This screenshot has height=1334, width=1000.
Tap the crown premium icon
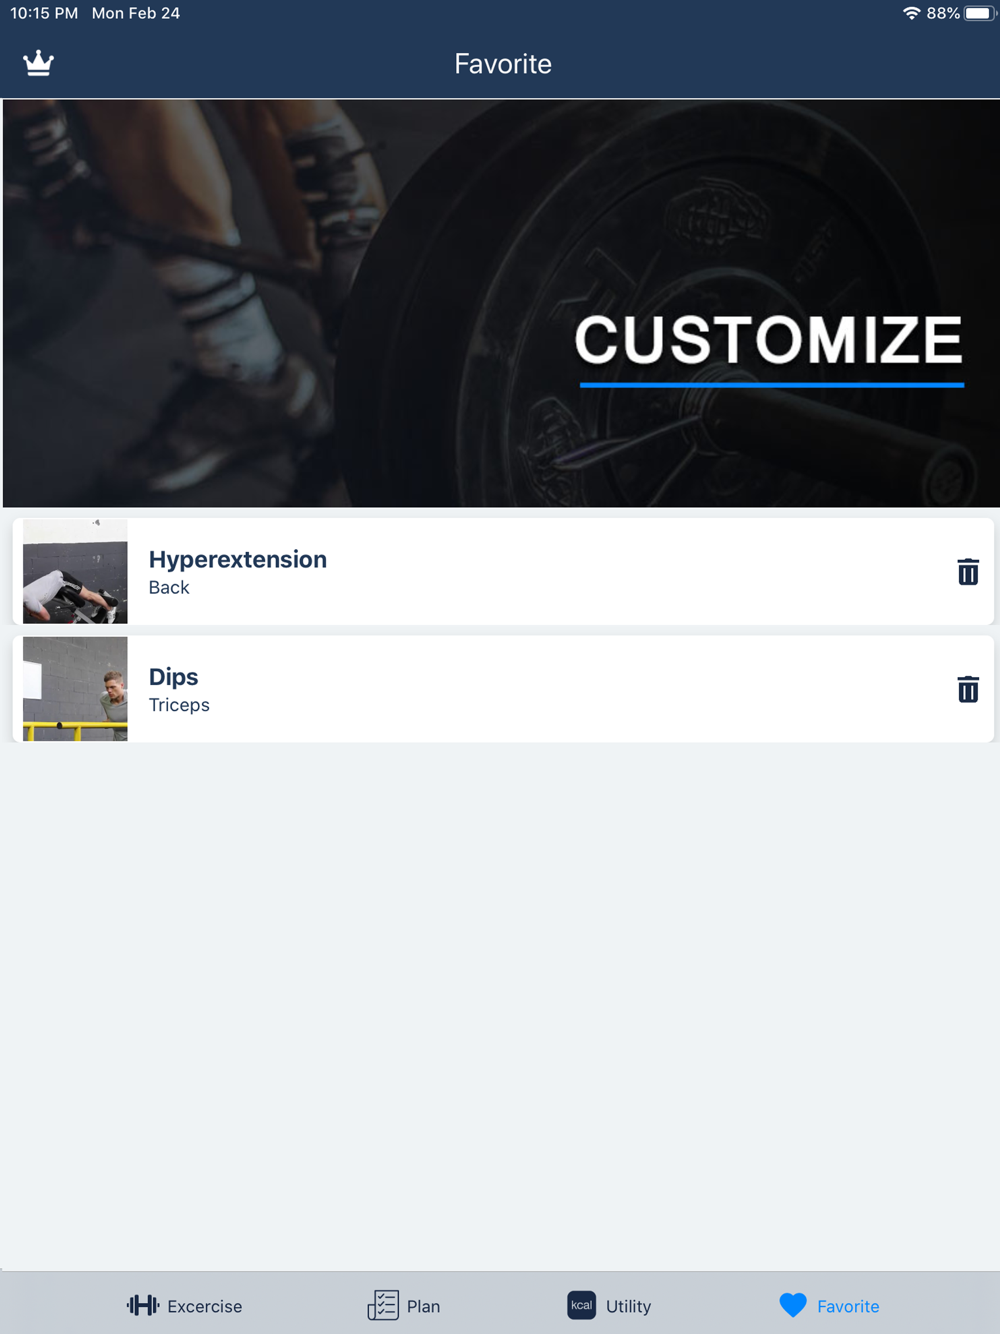pos(38,63)
